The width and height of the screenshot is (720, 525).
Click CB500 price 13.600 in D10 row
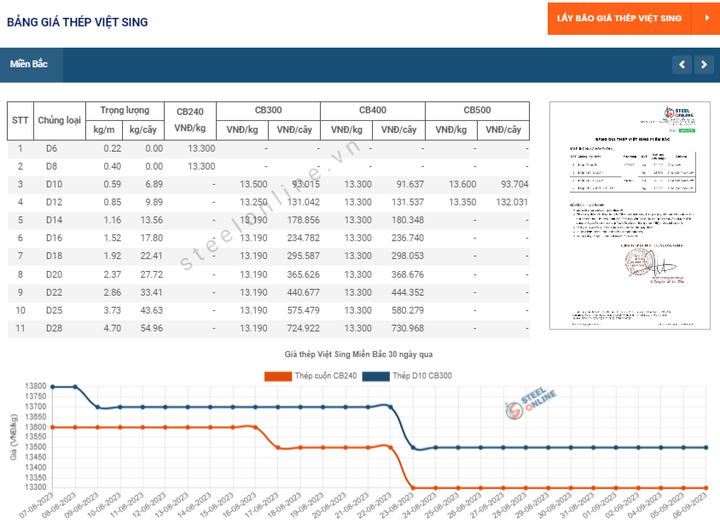462,185
